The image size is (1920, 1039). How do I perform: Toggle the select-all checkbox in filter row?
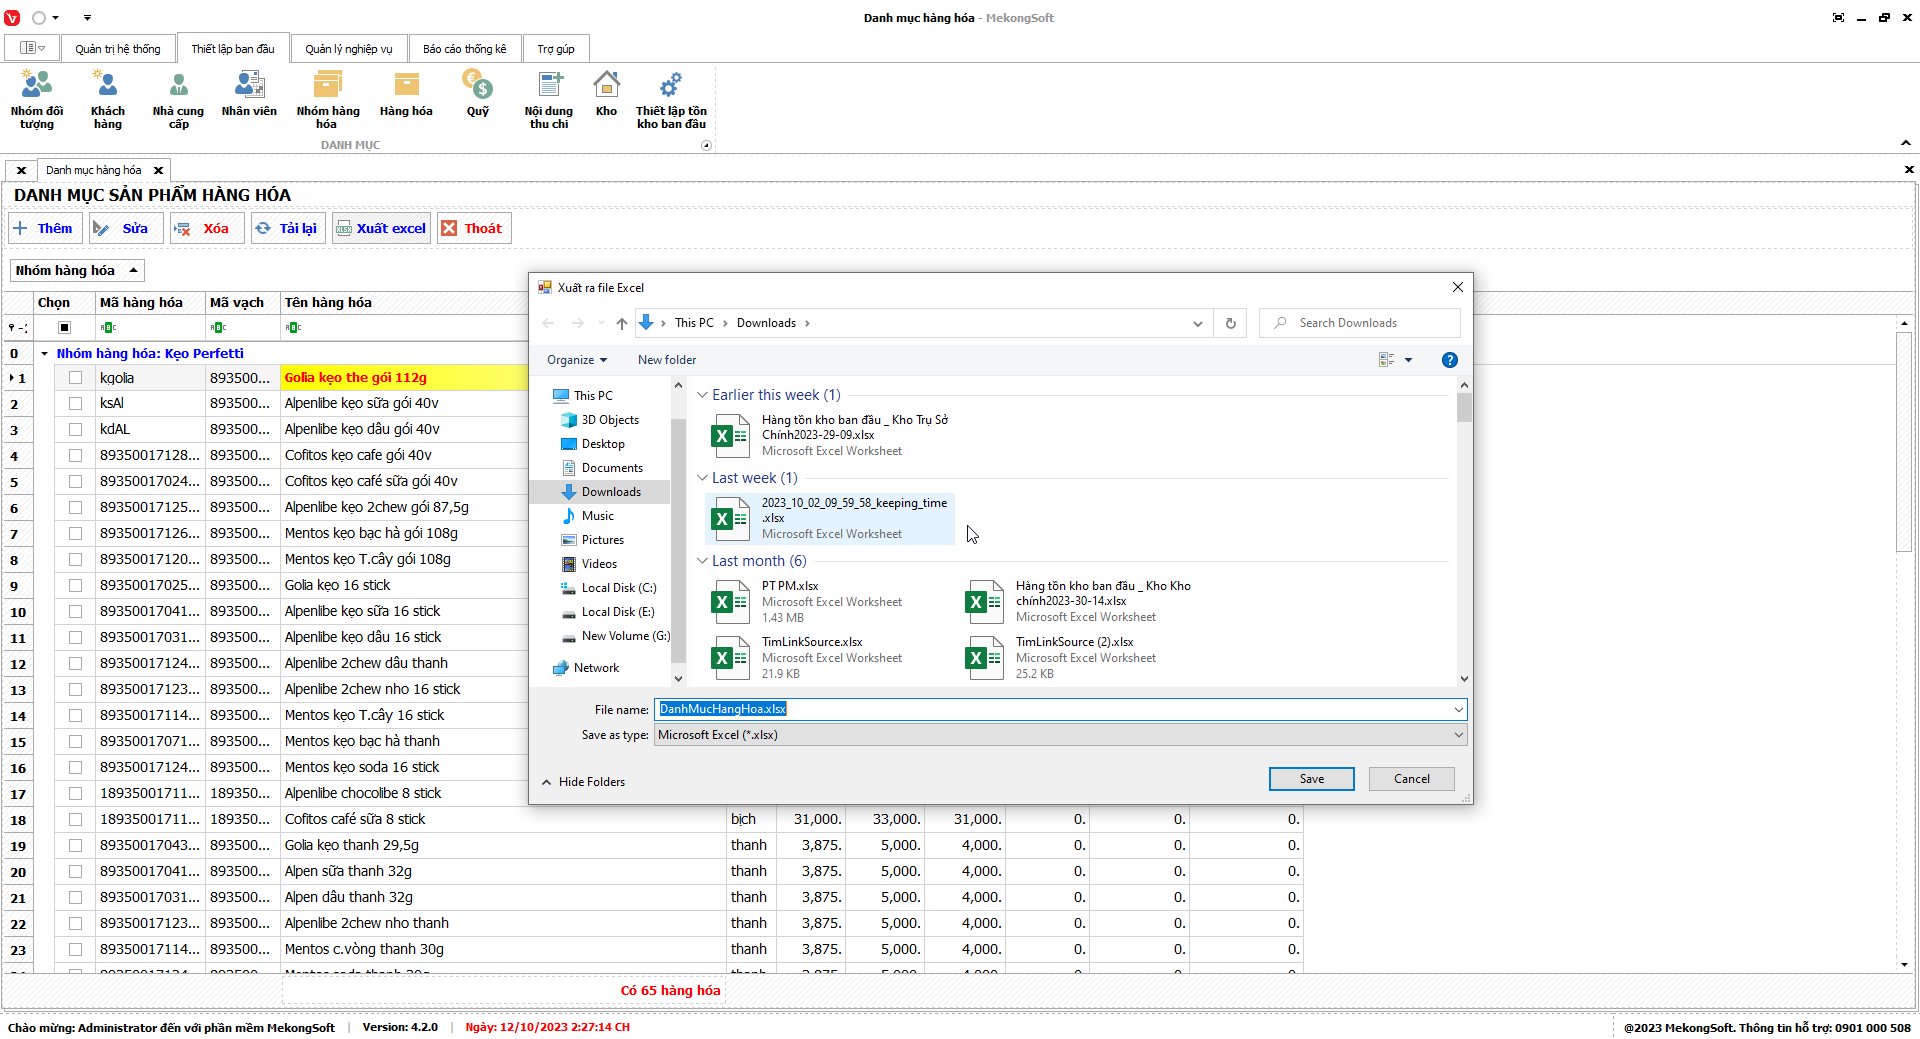[64, 327]
